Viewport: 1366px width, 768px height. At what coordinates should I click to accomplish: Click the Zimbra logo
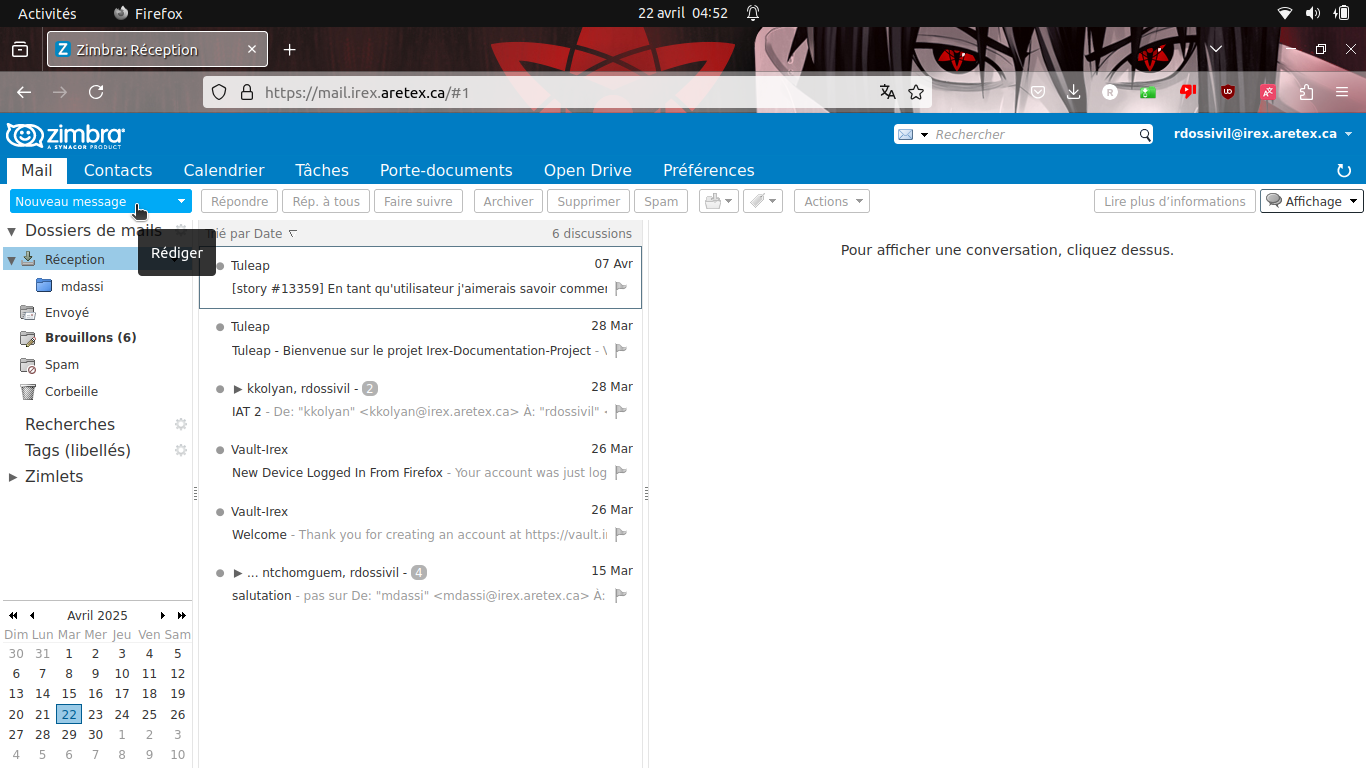pyautogui.click(x=66, y=136)
